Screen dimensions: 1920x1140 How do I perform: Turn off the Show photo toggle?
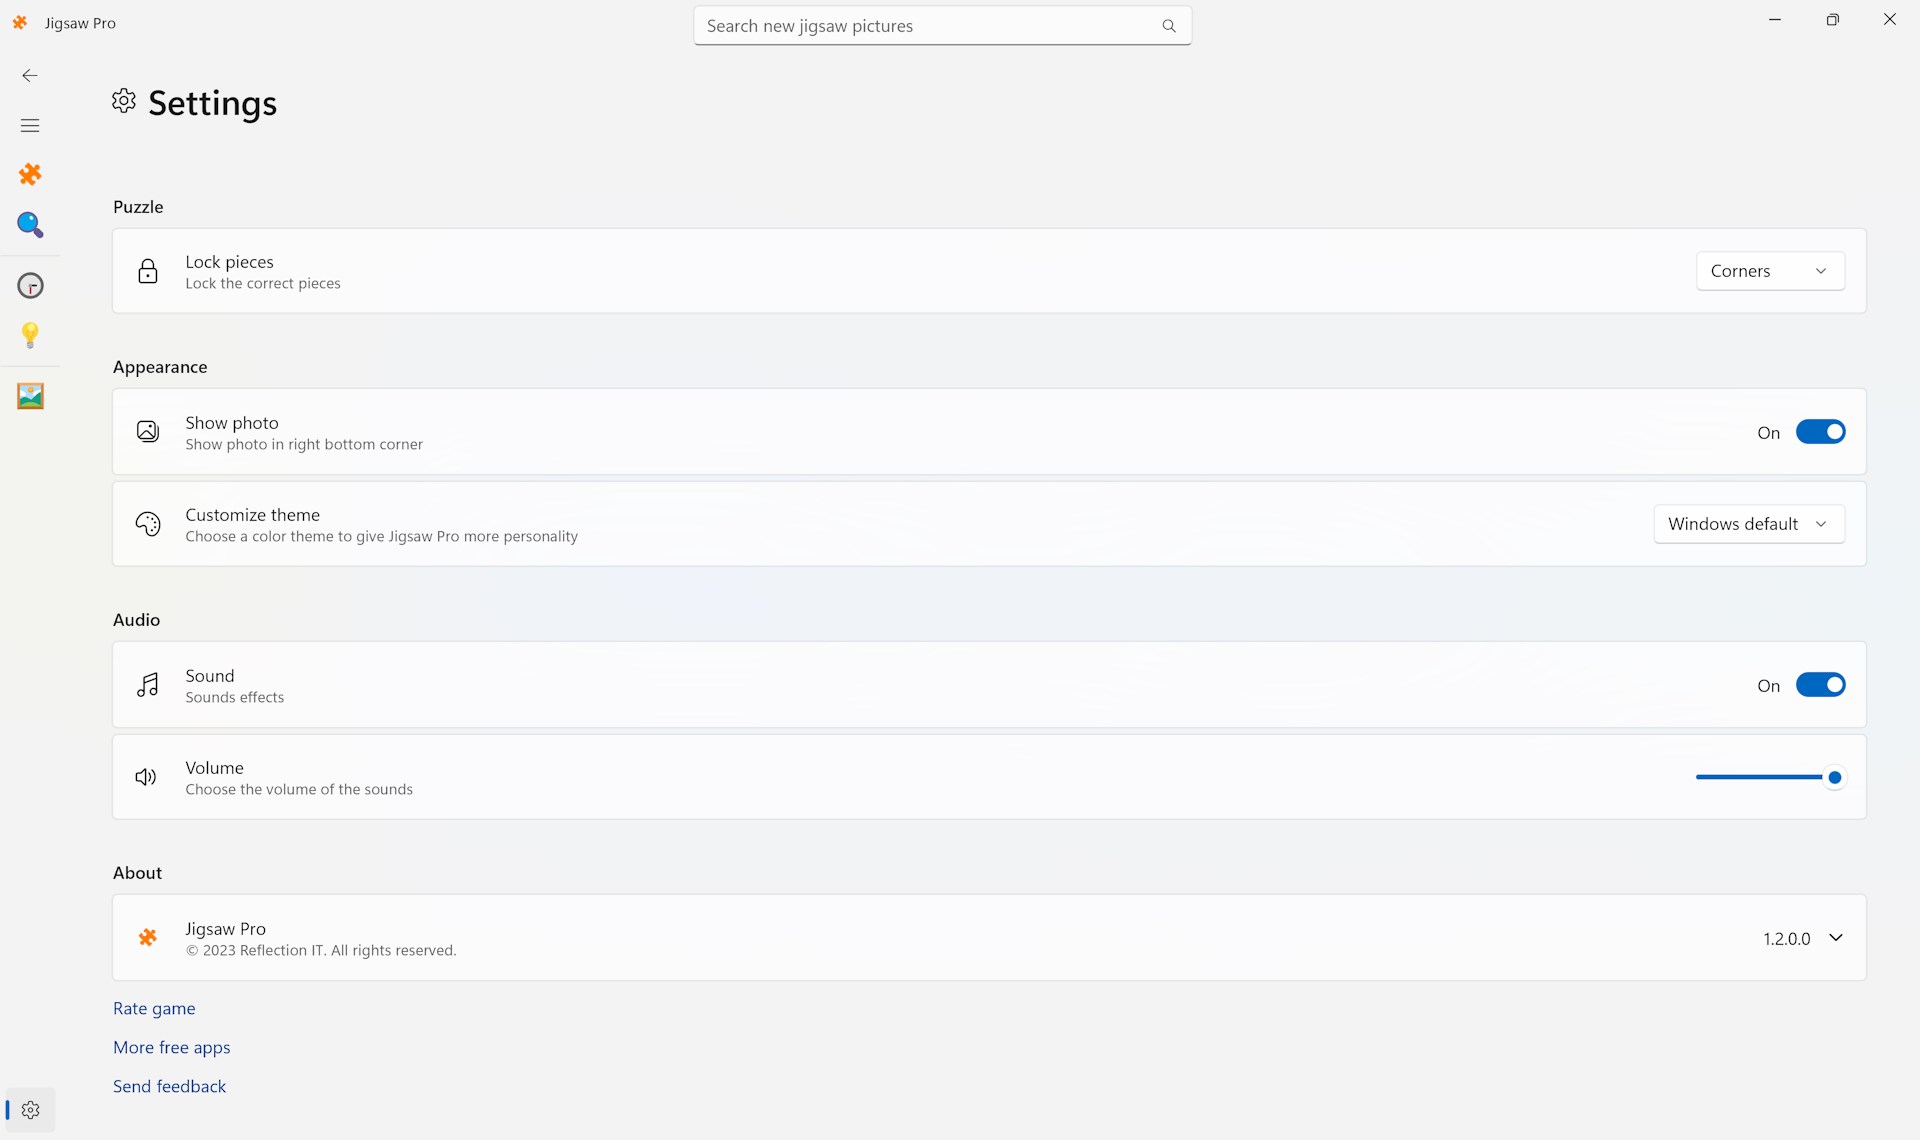click(x=1820, y=432)
